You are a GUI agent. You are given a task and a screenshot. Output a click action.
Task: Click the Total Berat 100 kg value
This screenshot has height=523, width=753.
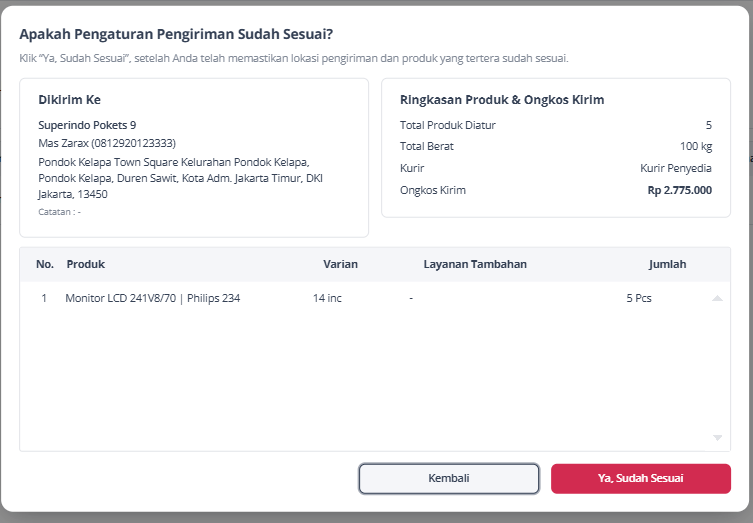[696, 146]
